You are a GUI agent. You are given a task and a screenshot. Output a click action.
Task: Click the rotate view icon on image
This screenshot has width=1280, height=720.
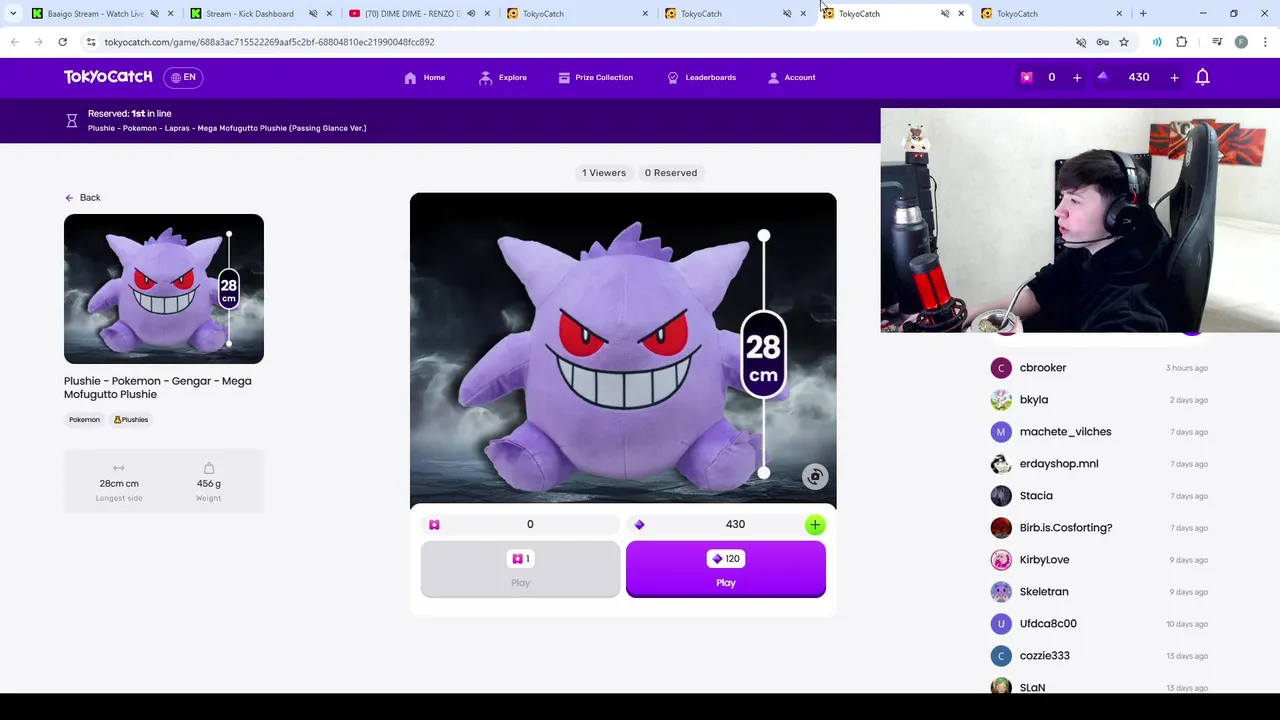click(x=815, y=477)
